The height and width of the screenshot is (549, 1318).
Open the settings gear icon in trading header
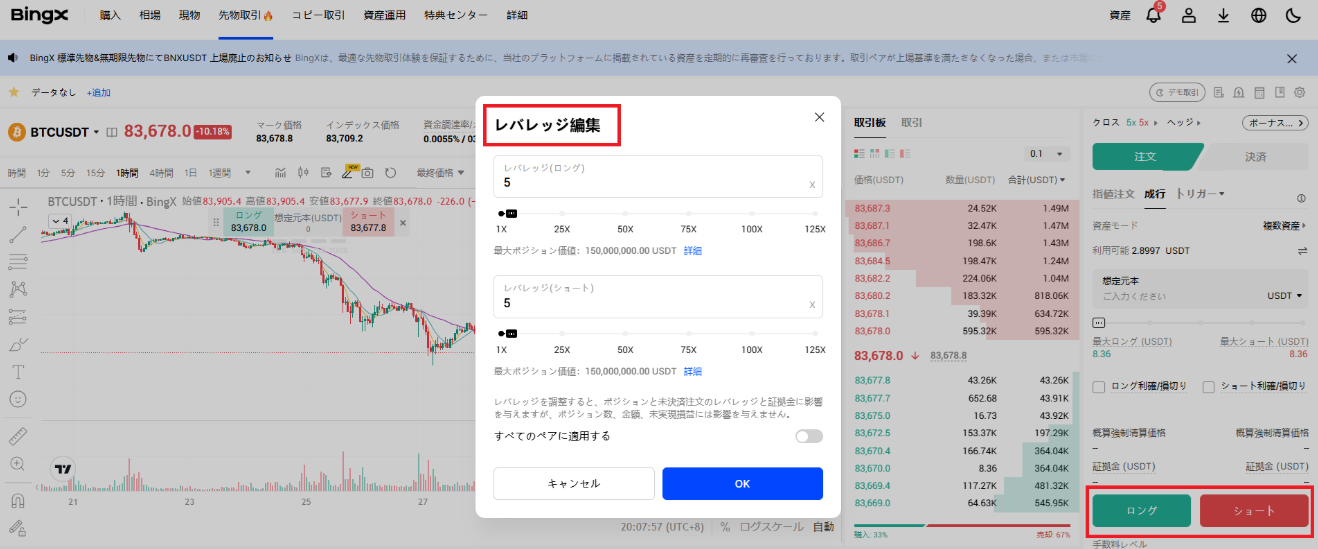coord(1300,92)
